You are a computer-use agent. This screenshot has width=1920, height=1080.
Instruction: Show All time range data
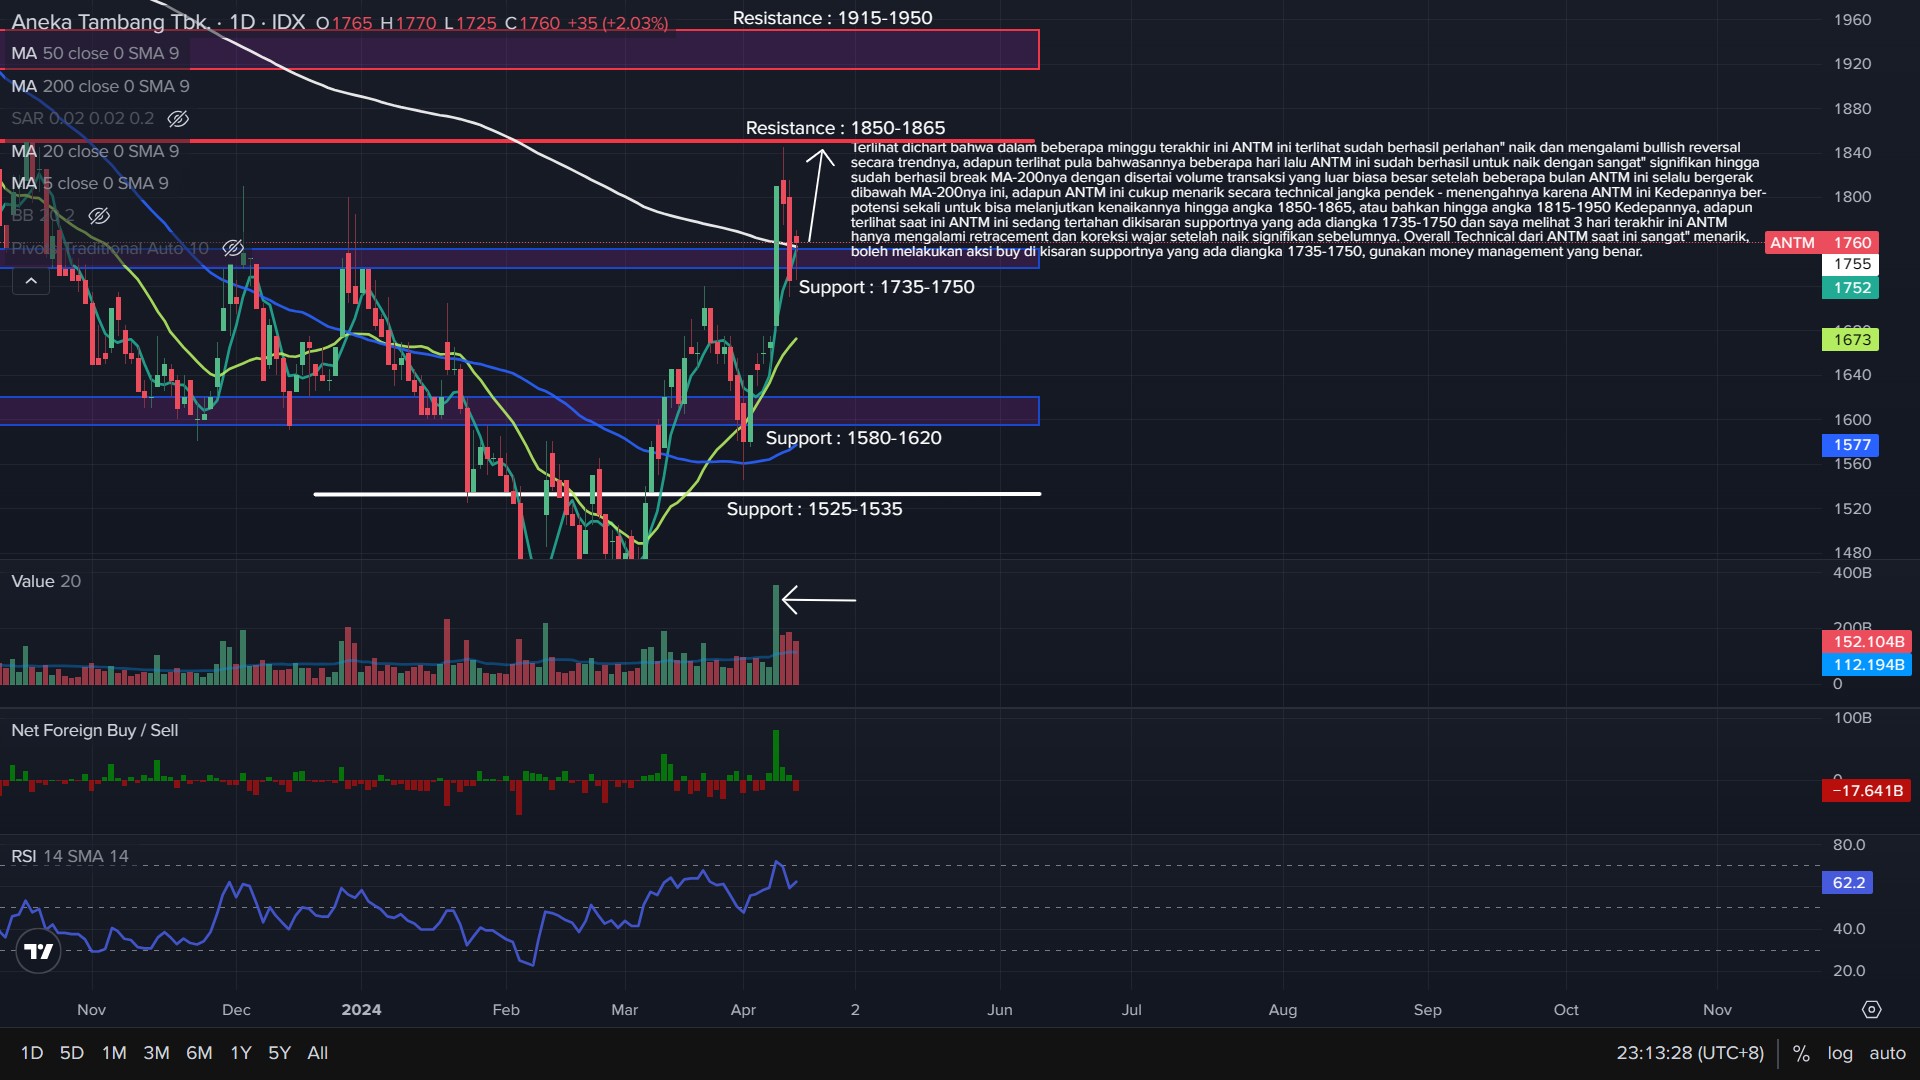318,1053
